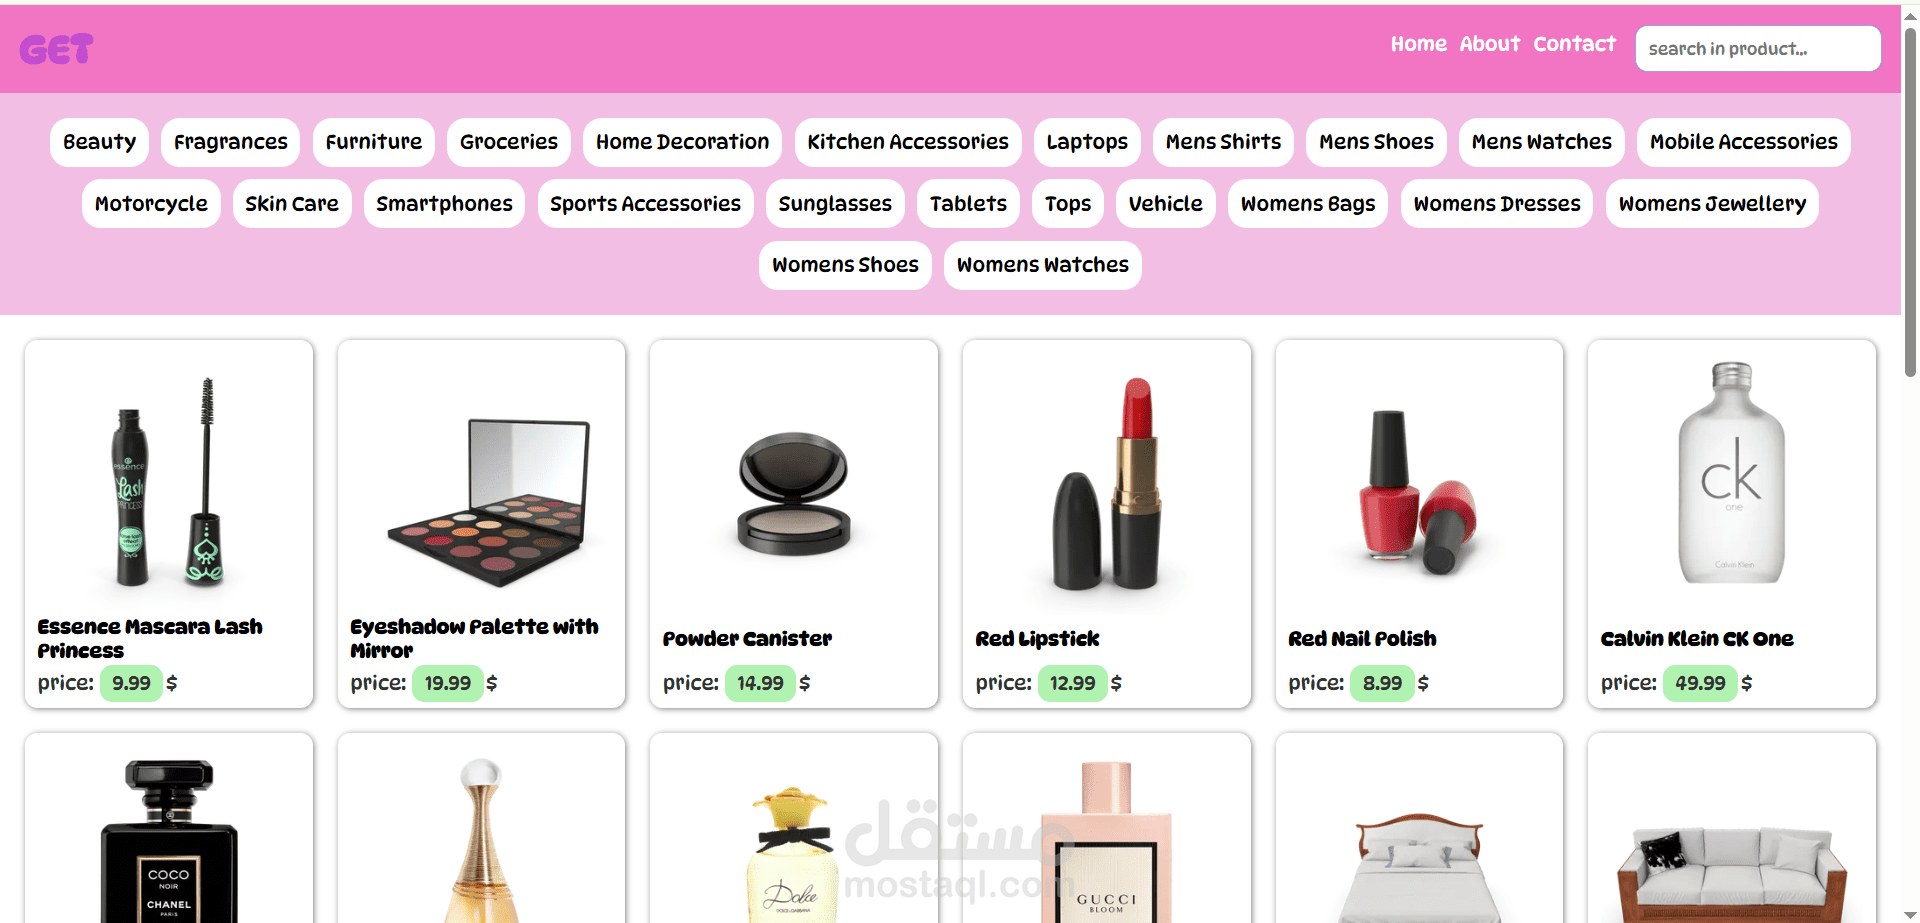Open Eyeshadow Palette product image

click(x=482, y=480)
